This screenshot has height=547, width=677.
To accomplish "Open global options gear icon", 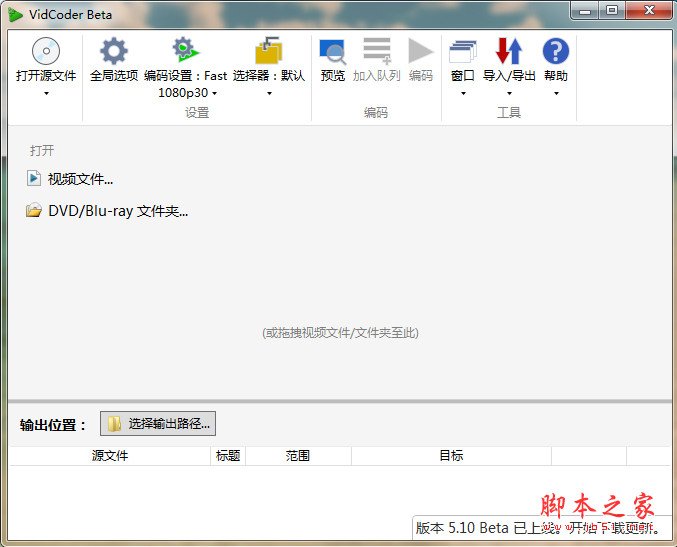I will coord(114,51).
